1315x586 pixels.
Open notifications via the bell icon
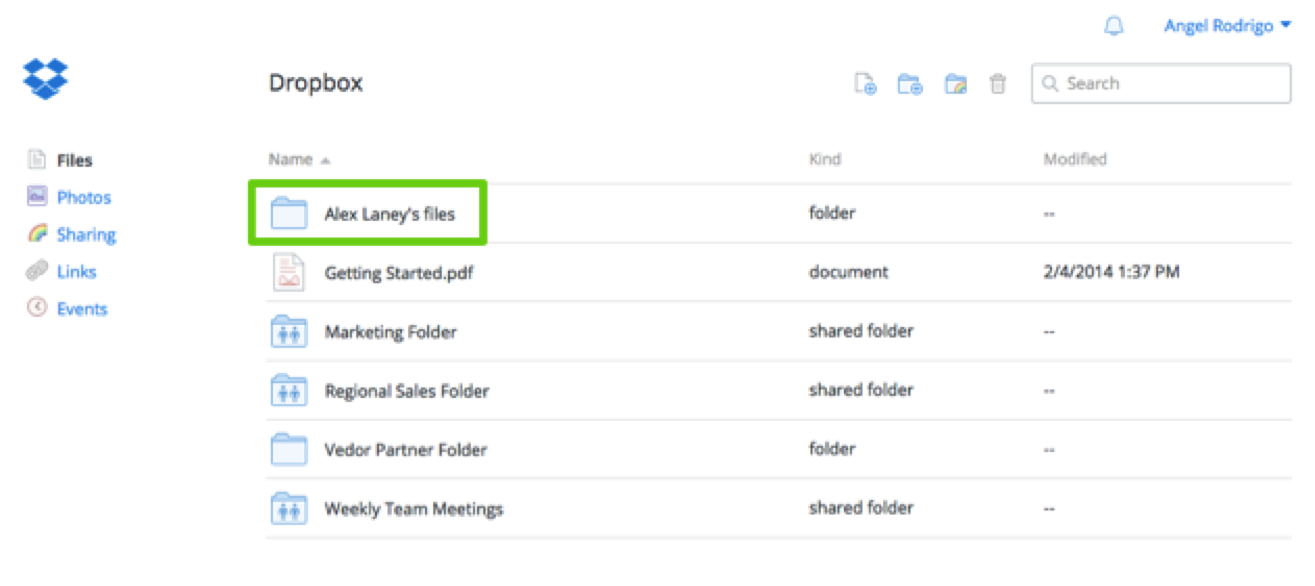(1113, 27)
